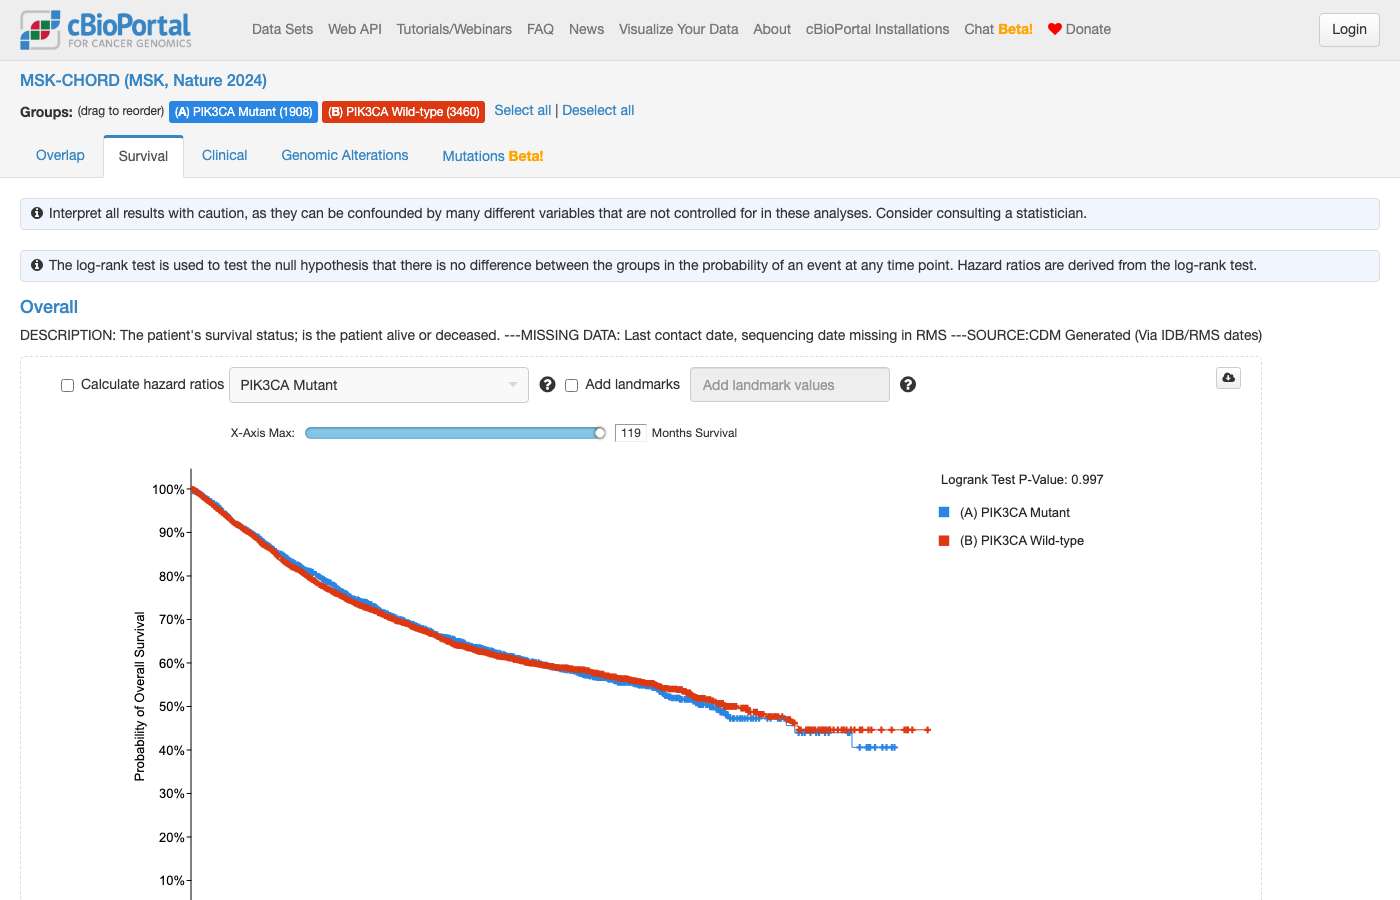Open the News page

586,29
